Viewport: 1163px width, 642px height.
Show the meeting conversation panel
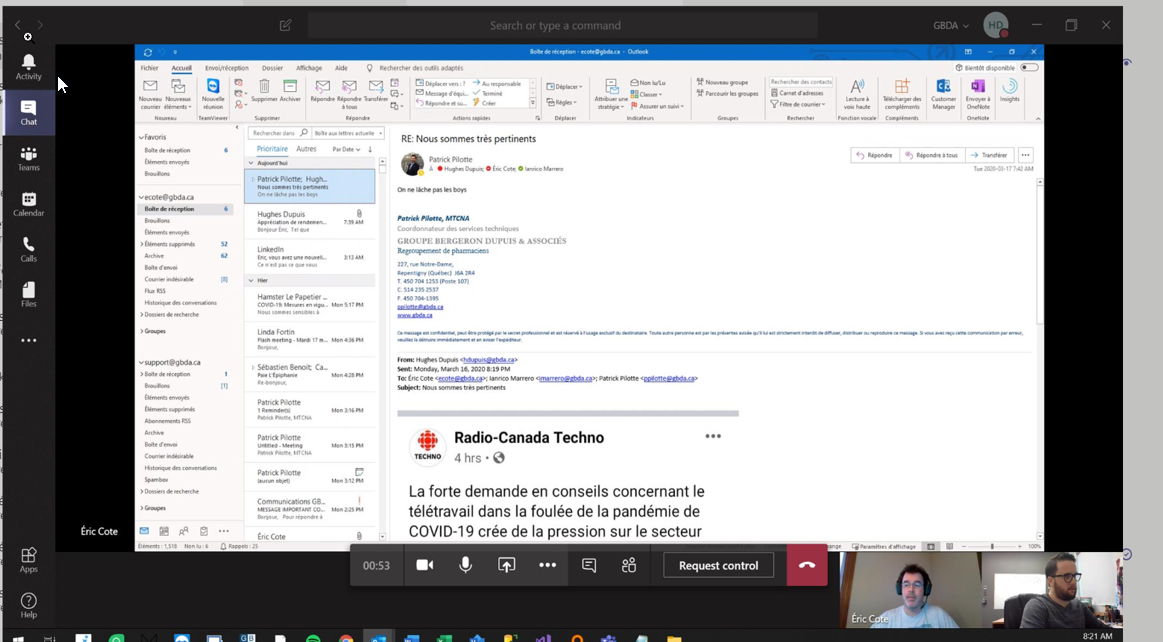coord(589,565)
